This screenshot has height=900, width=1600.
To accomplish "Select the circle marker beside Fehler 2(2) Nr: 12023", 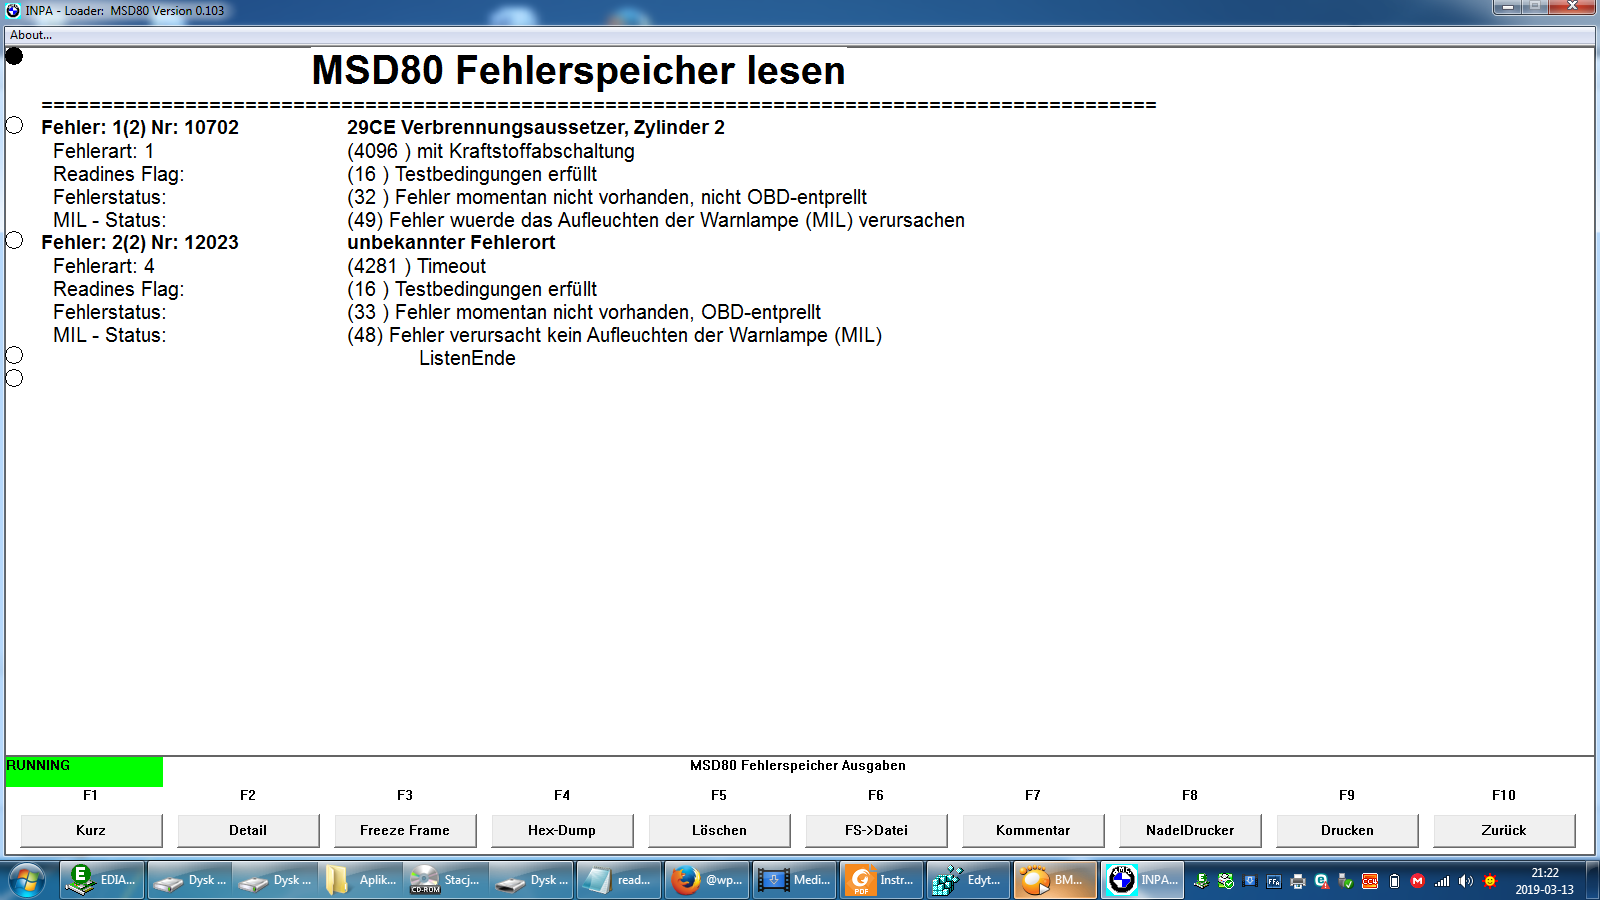I will pyautogui.click(x=14, y=240).
